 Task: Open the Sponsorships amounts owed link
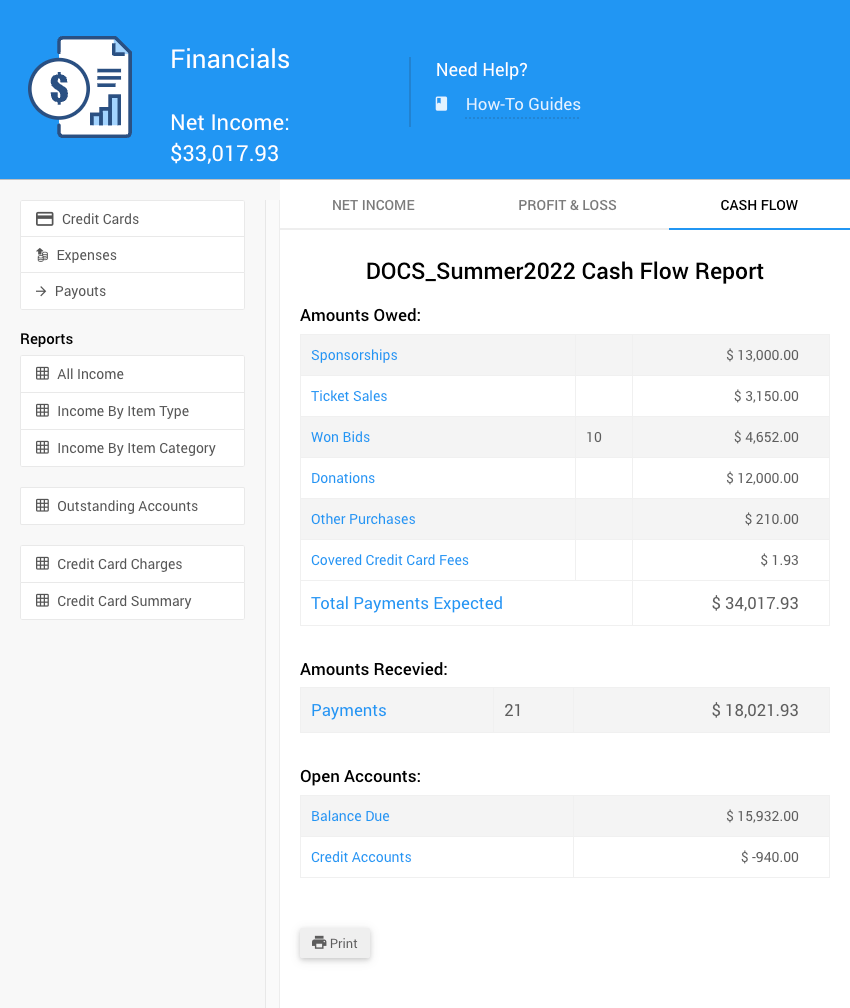coord(354,355)
